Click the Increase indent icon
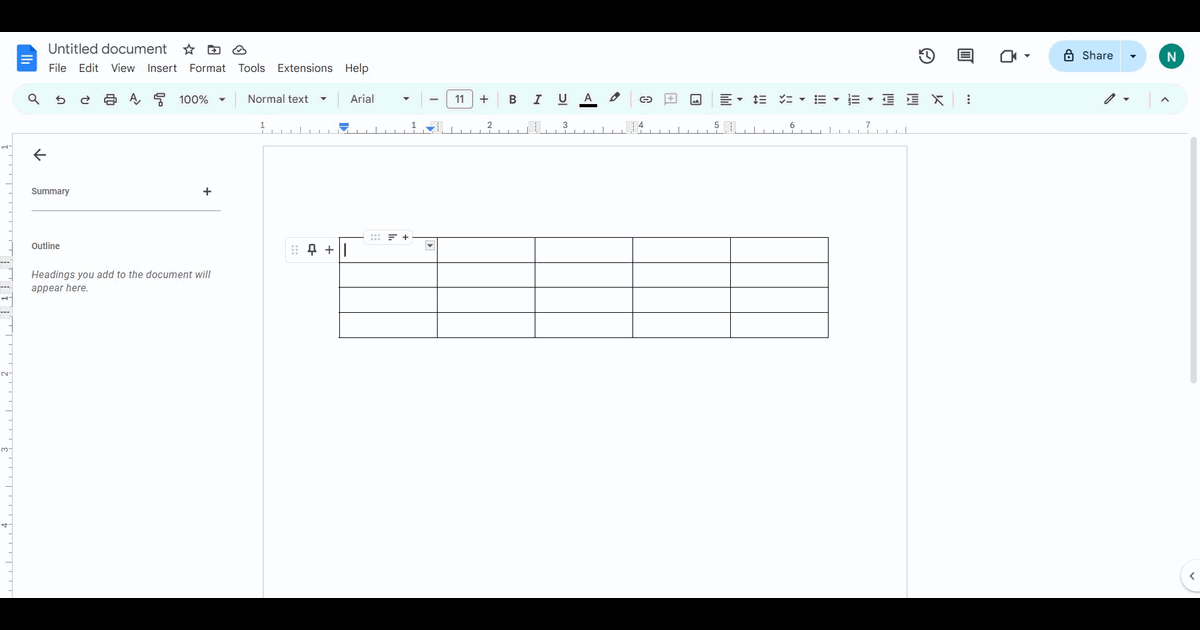Viewport: 1200px width, 630px height. [912, 99]
